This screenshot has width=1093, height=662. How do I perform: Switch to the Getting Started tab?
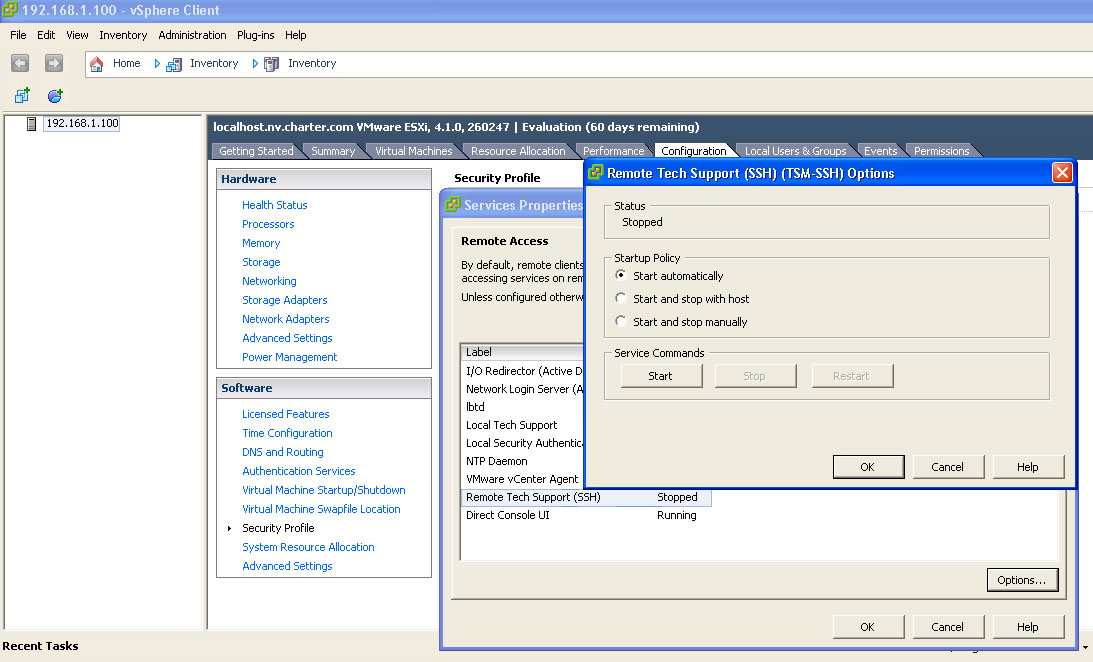(x=256, y=151)
